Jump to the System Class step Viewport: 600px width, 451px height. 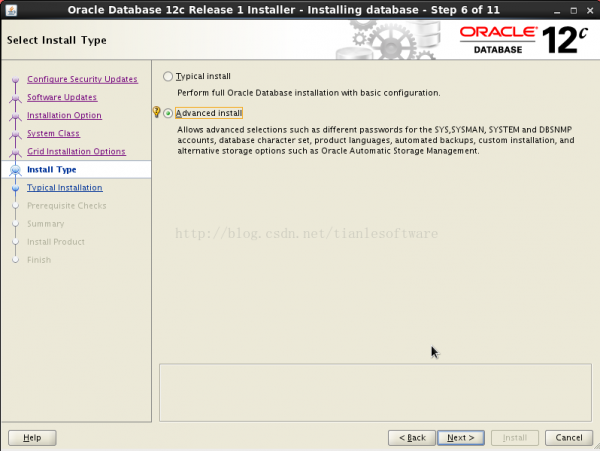[x=53, y=133]
